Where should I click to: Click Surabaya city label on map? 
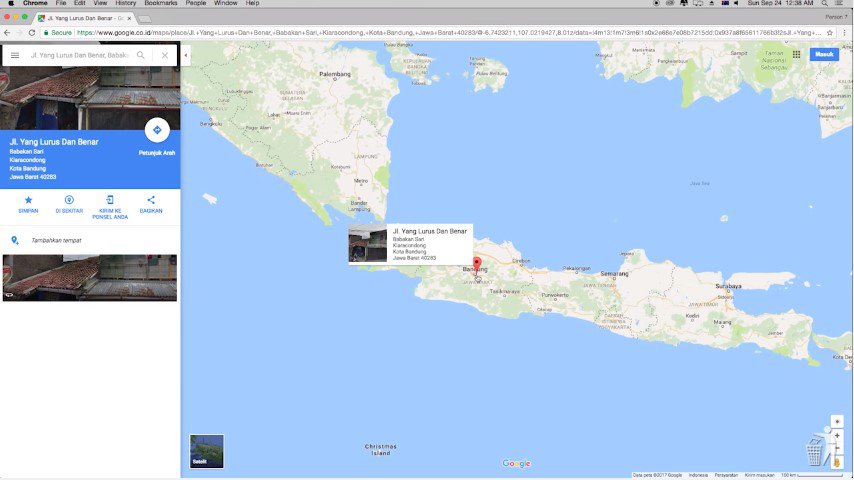coord(728,286)
